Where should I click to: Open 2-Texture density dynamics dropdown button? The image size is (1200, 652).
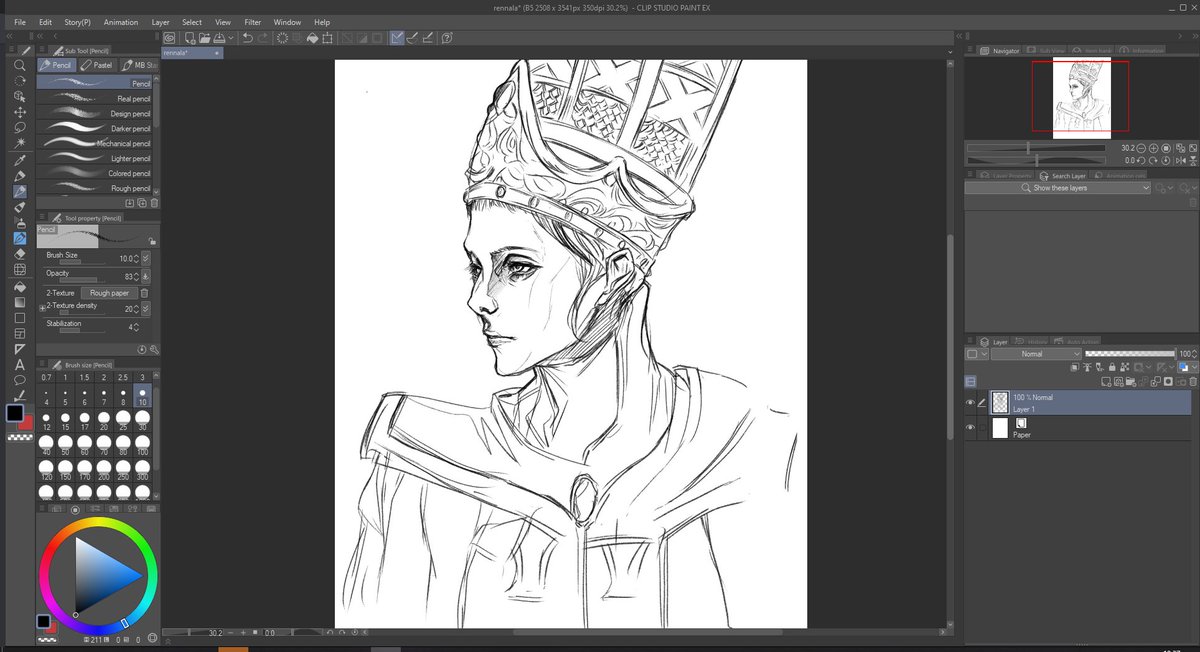[x=146, y=309]
